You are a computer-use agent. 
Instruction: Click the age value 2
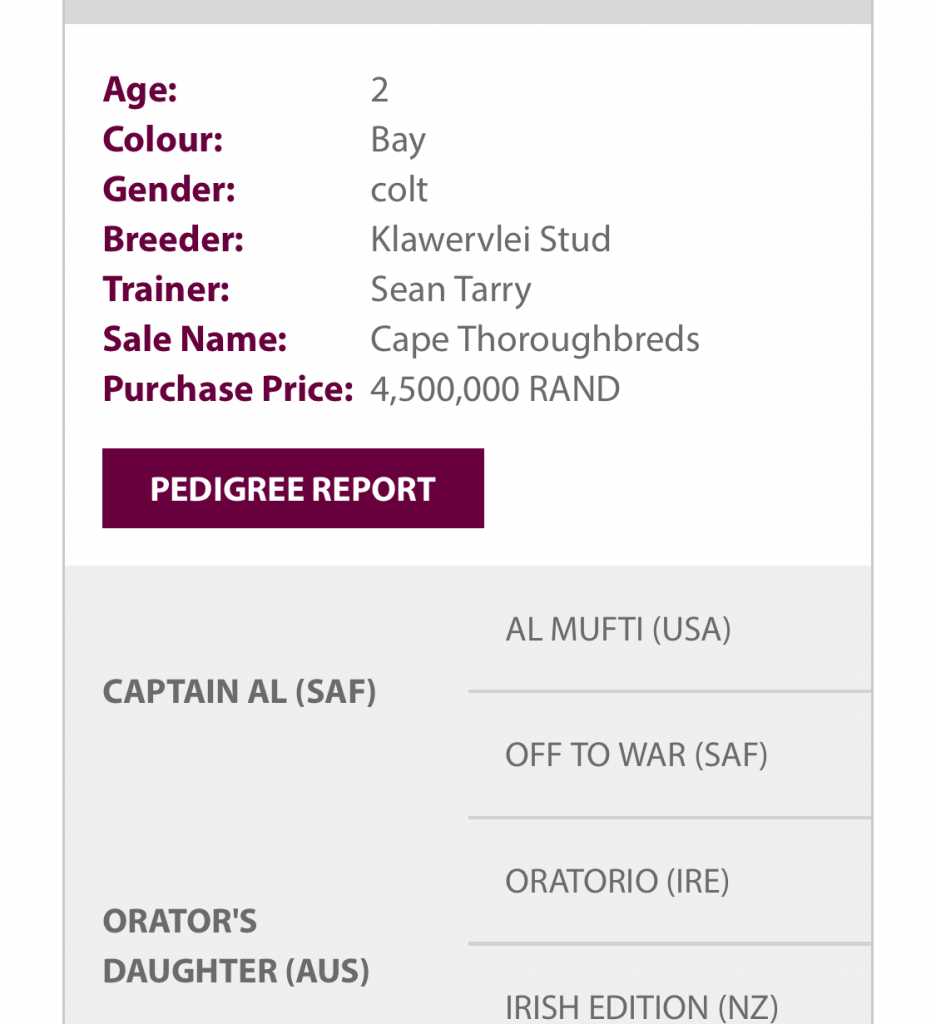[x=379, y=90]
